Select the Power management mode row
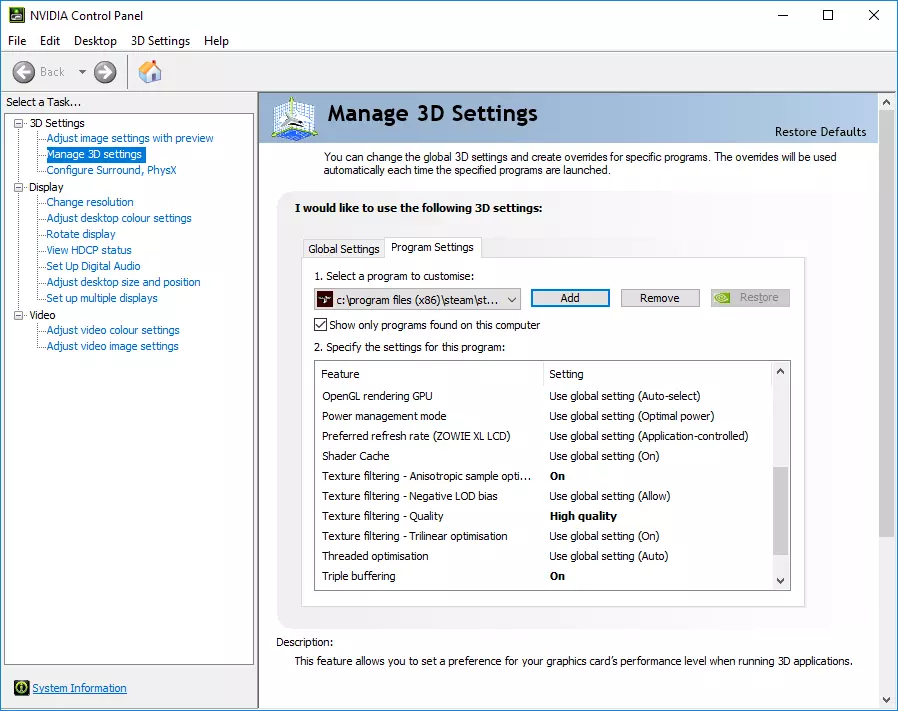The height and width of the screenshot is (711, 898). (543, 416)
